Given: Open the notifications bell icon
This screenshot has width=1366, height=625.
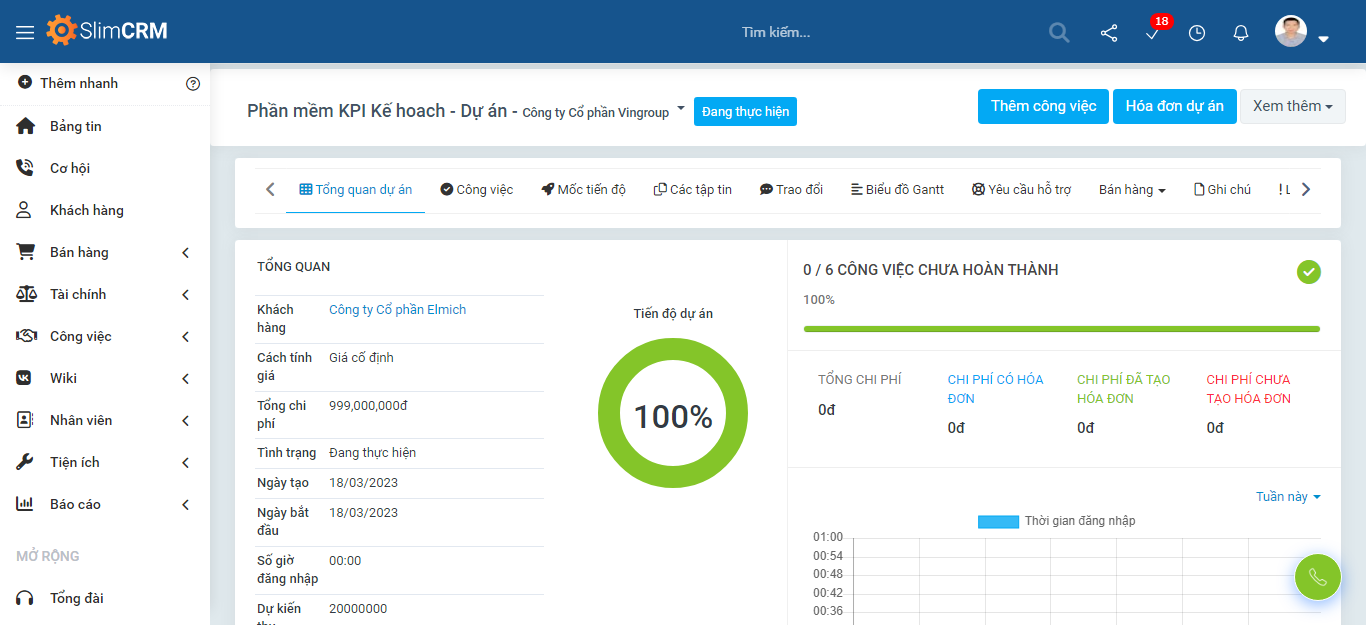Looking at the screenshot, I should tap(1240, 32).
